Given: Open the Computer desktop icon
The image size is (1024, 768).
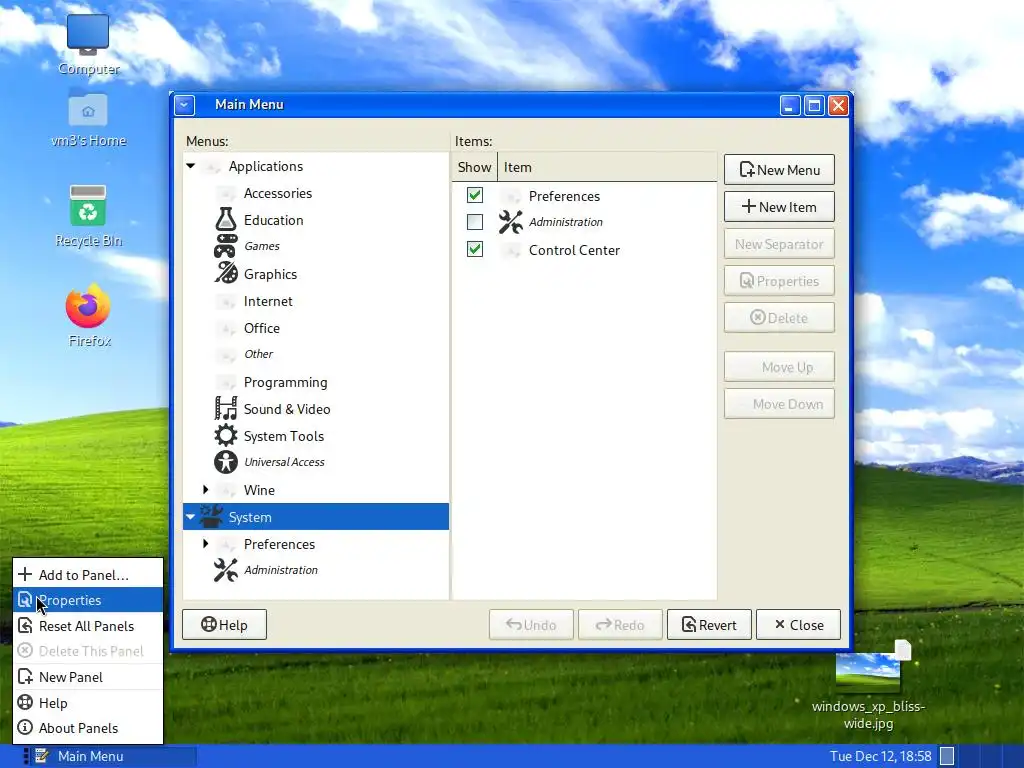Looking at the screenshot, I should coord(88,35).
